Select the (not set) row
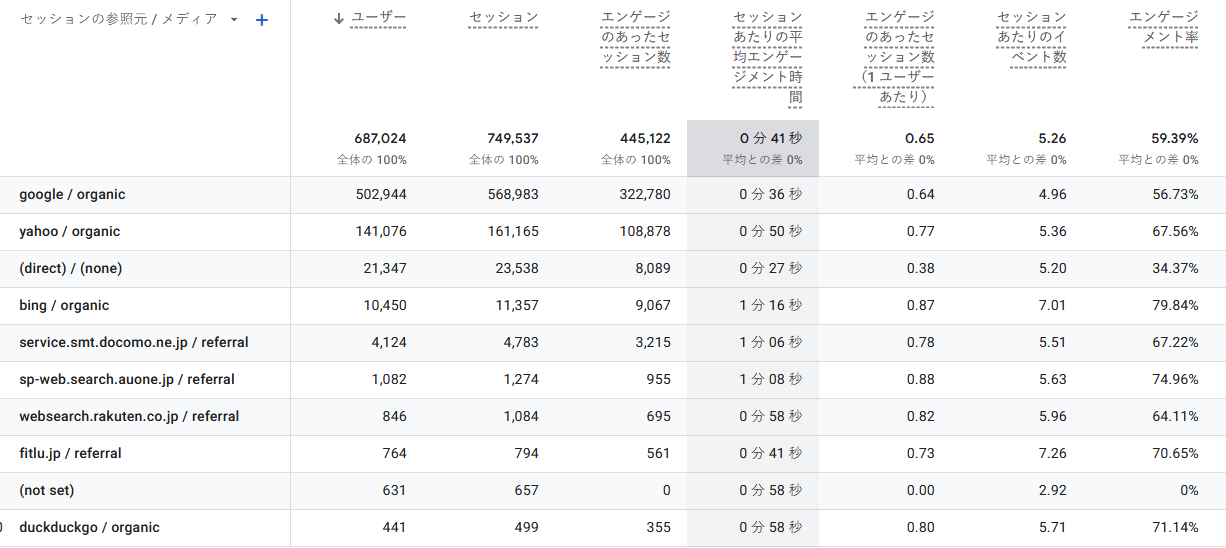Image resolution: width=1226 pixels, height=548 pixels. [x=46, y=491]
